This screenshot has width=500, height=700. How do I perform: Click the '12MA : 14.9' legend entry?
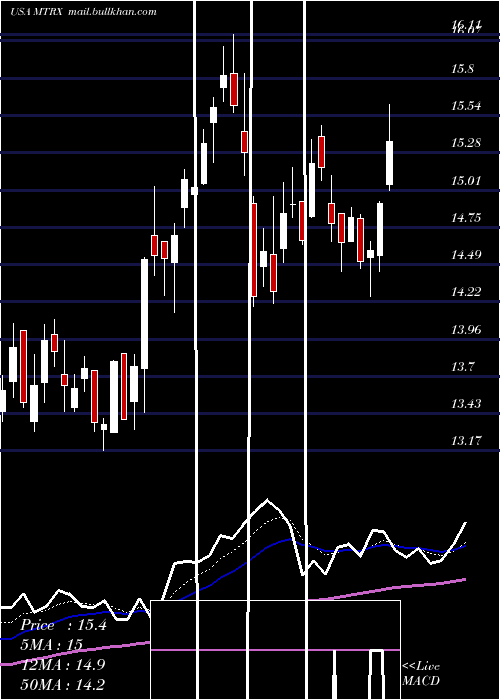(63, 665)
